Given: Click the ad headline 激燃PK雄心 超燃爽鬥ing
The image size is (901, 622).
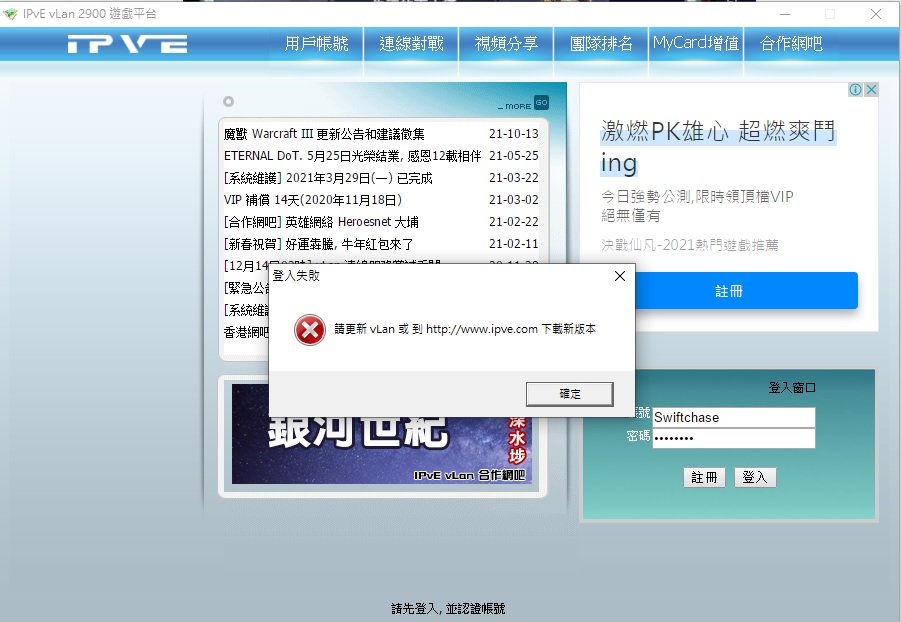Looking at the screenshot, I should [x=718, y=147].
